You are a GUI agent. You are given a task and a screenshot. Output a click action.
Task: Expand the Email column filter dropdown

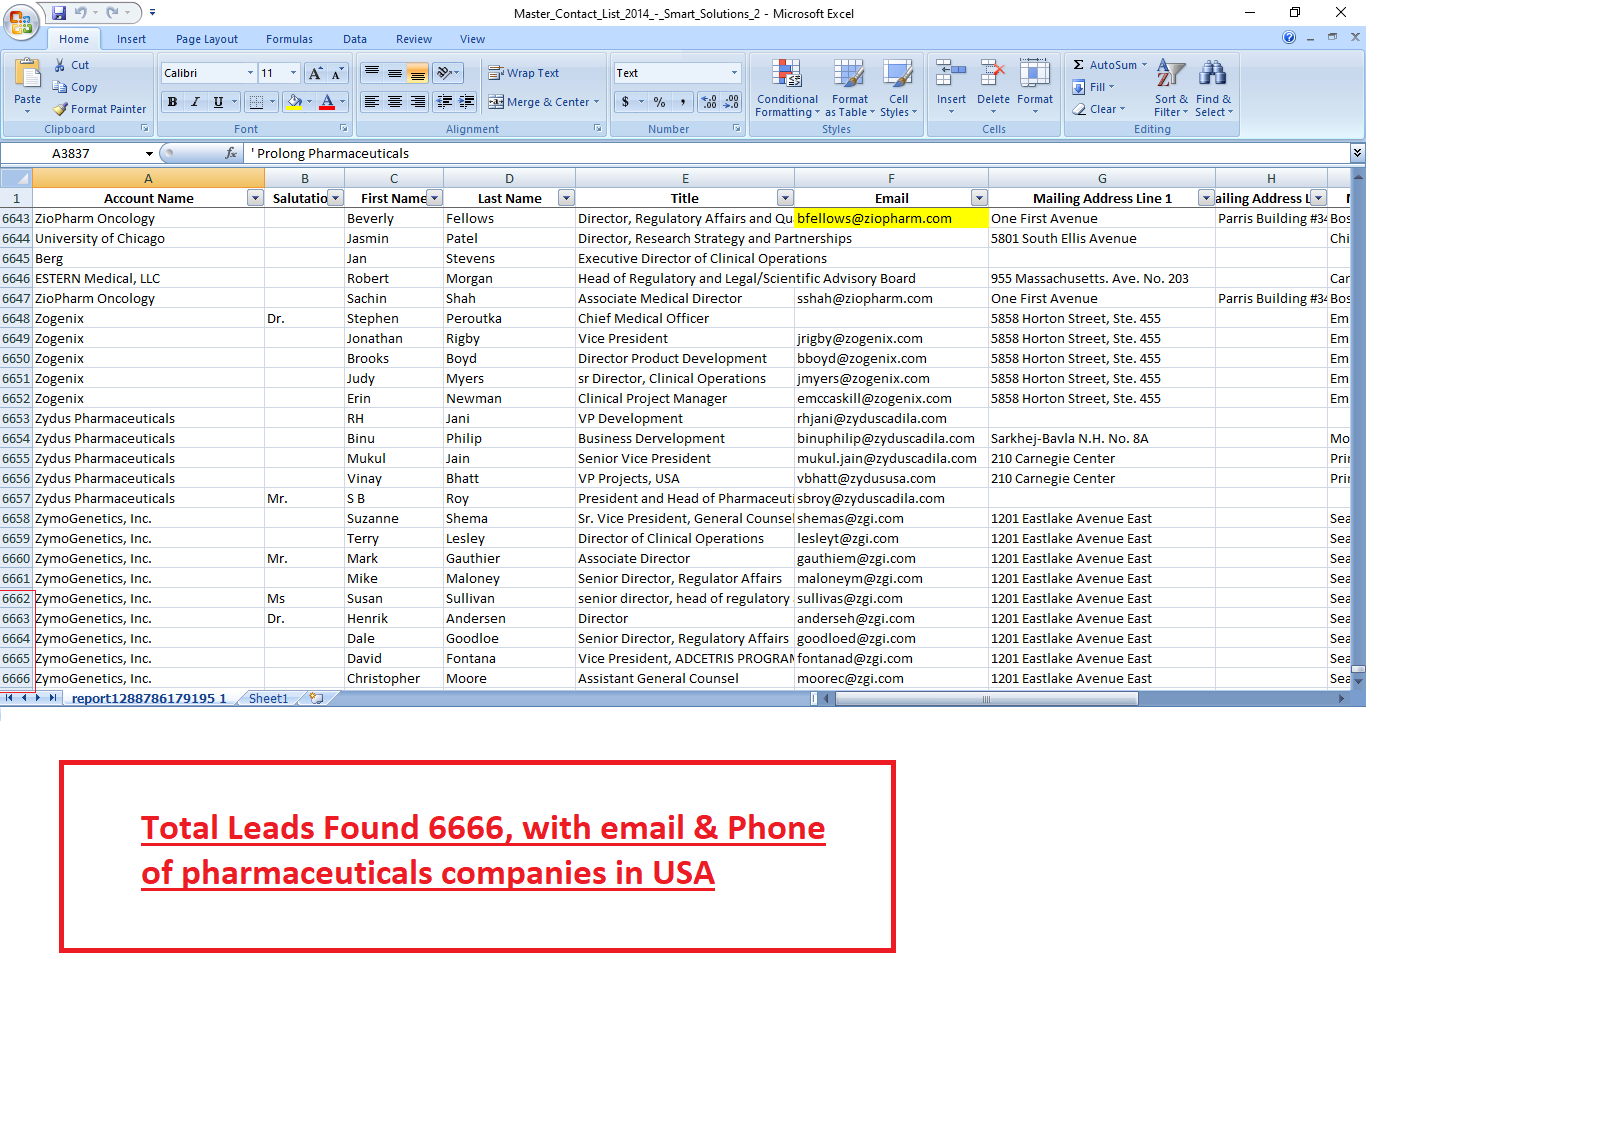[x=979, y=198]
